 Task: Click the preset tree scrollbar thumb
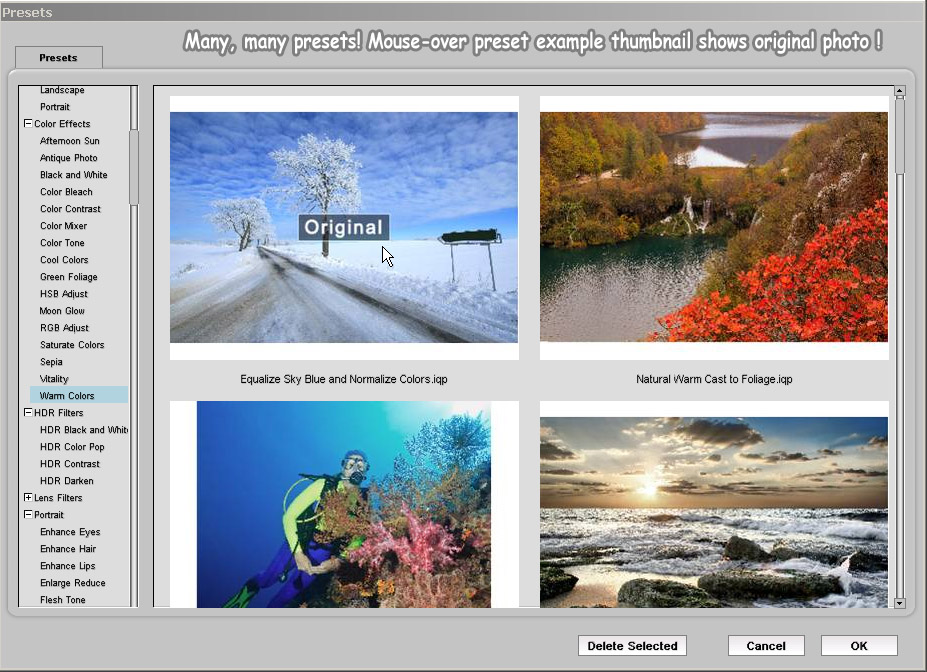pyautogui.click(x=134, y=168)
